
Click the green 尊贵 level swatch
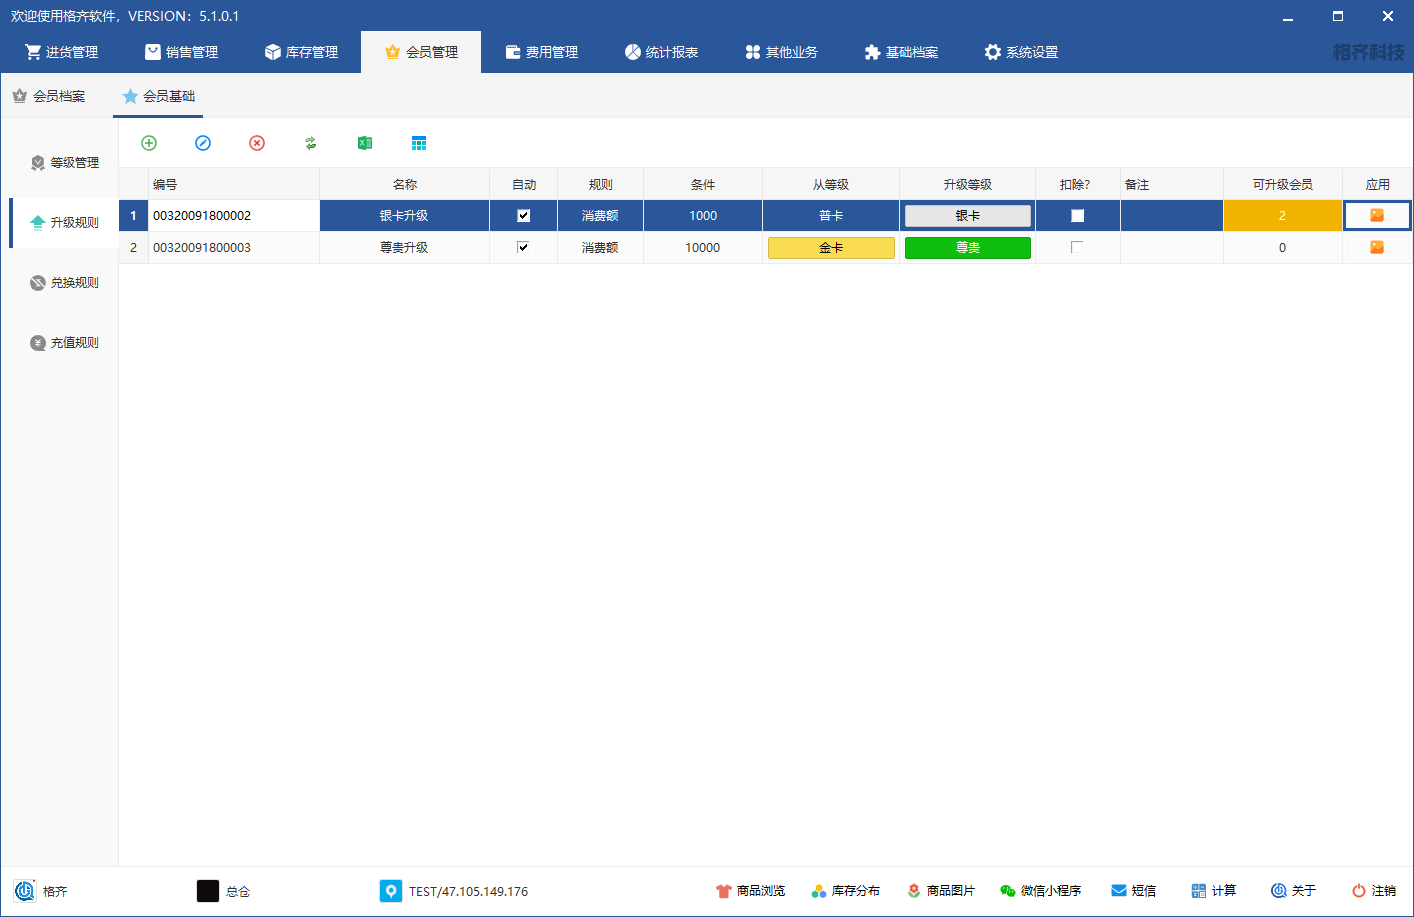[x=968, y=247]
